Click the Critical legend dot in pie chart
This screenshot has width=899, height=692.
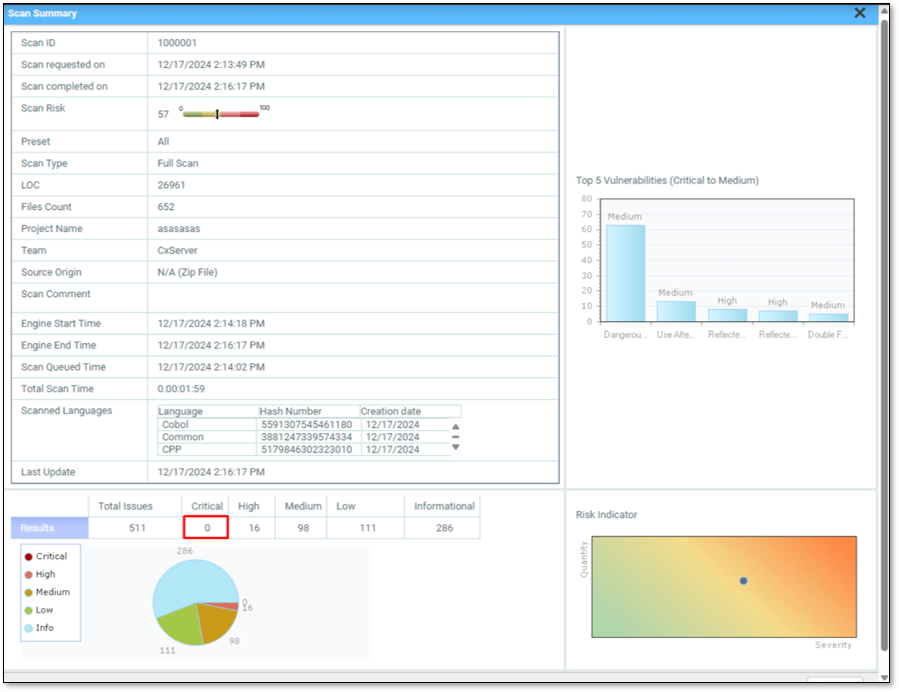point(29,556)
